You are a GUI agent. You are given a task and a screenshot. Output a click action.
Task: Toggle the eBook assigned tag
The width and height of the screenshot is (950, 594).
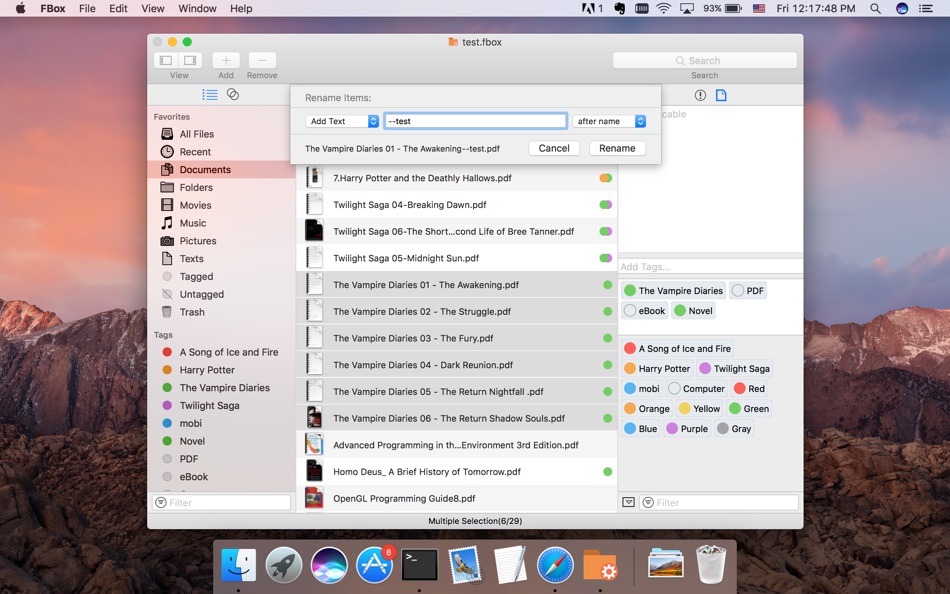pyautogui.click(x=645, y=311)
